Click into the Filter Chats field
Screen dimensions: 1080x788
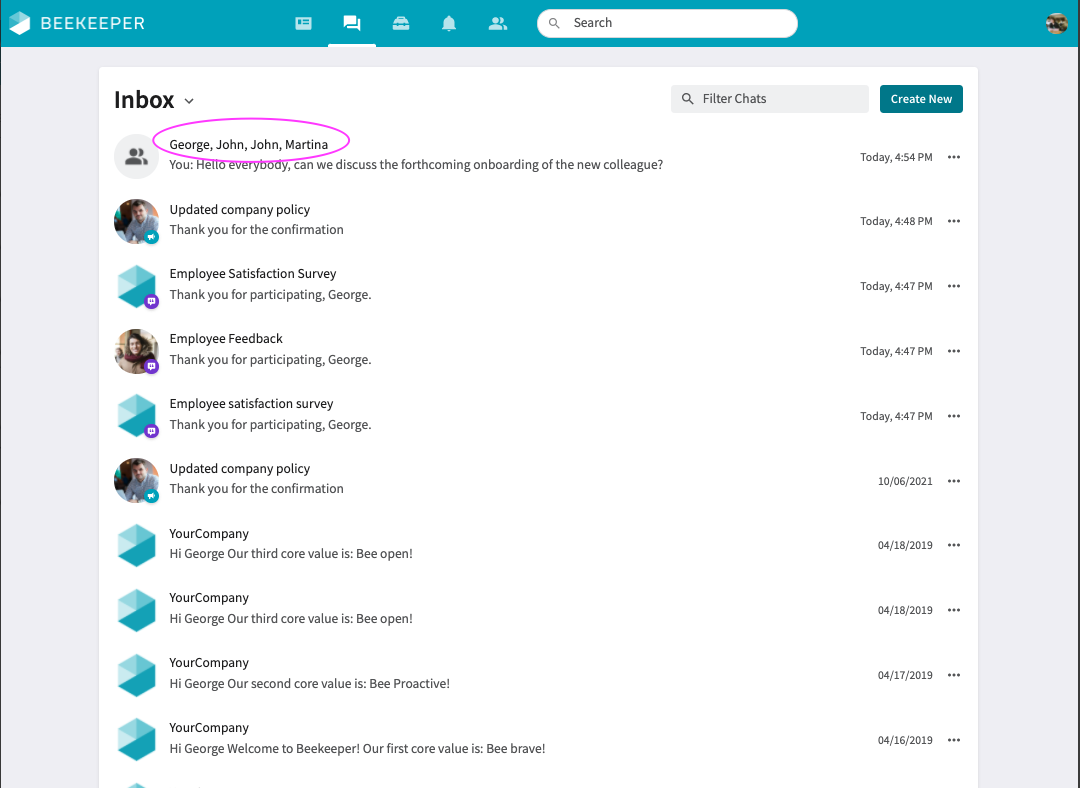point(769,99)
